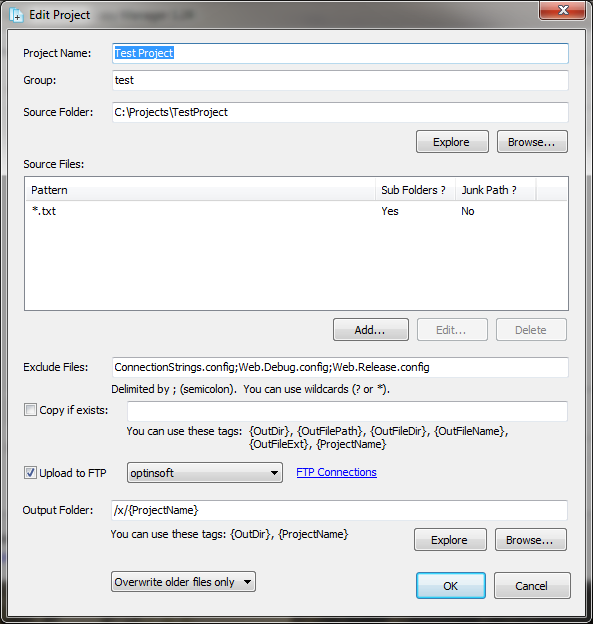Click into the Group field

pos(340,80)
